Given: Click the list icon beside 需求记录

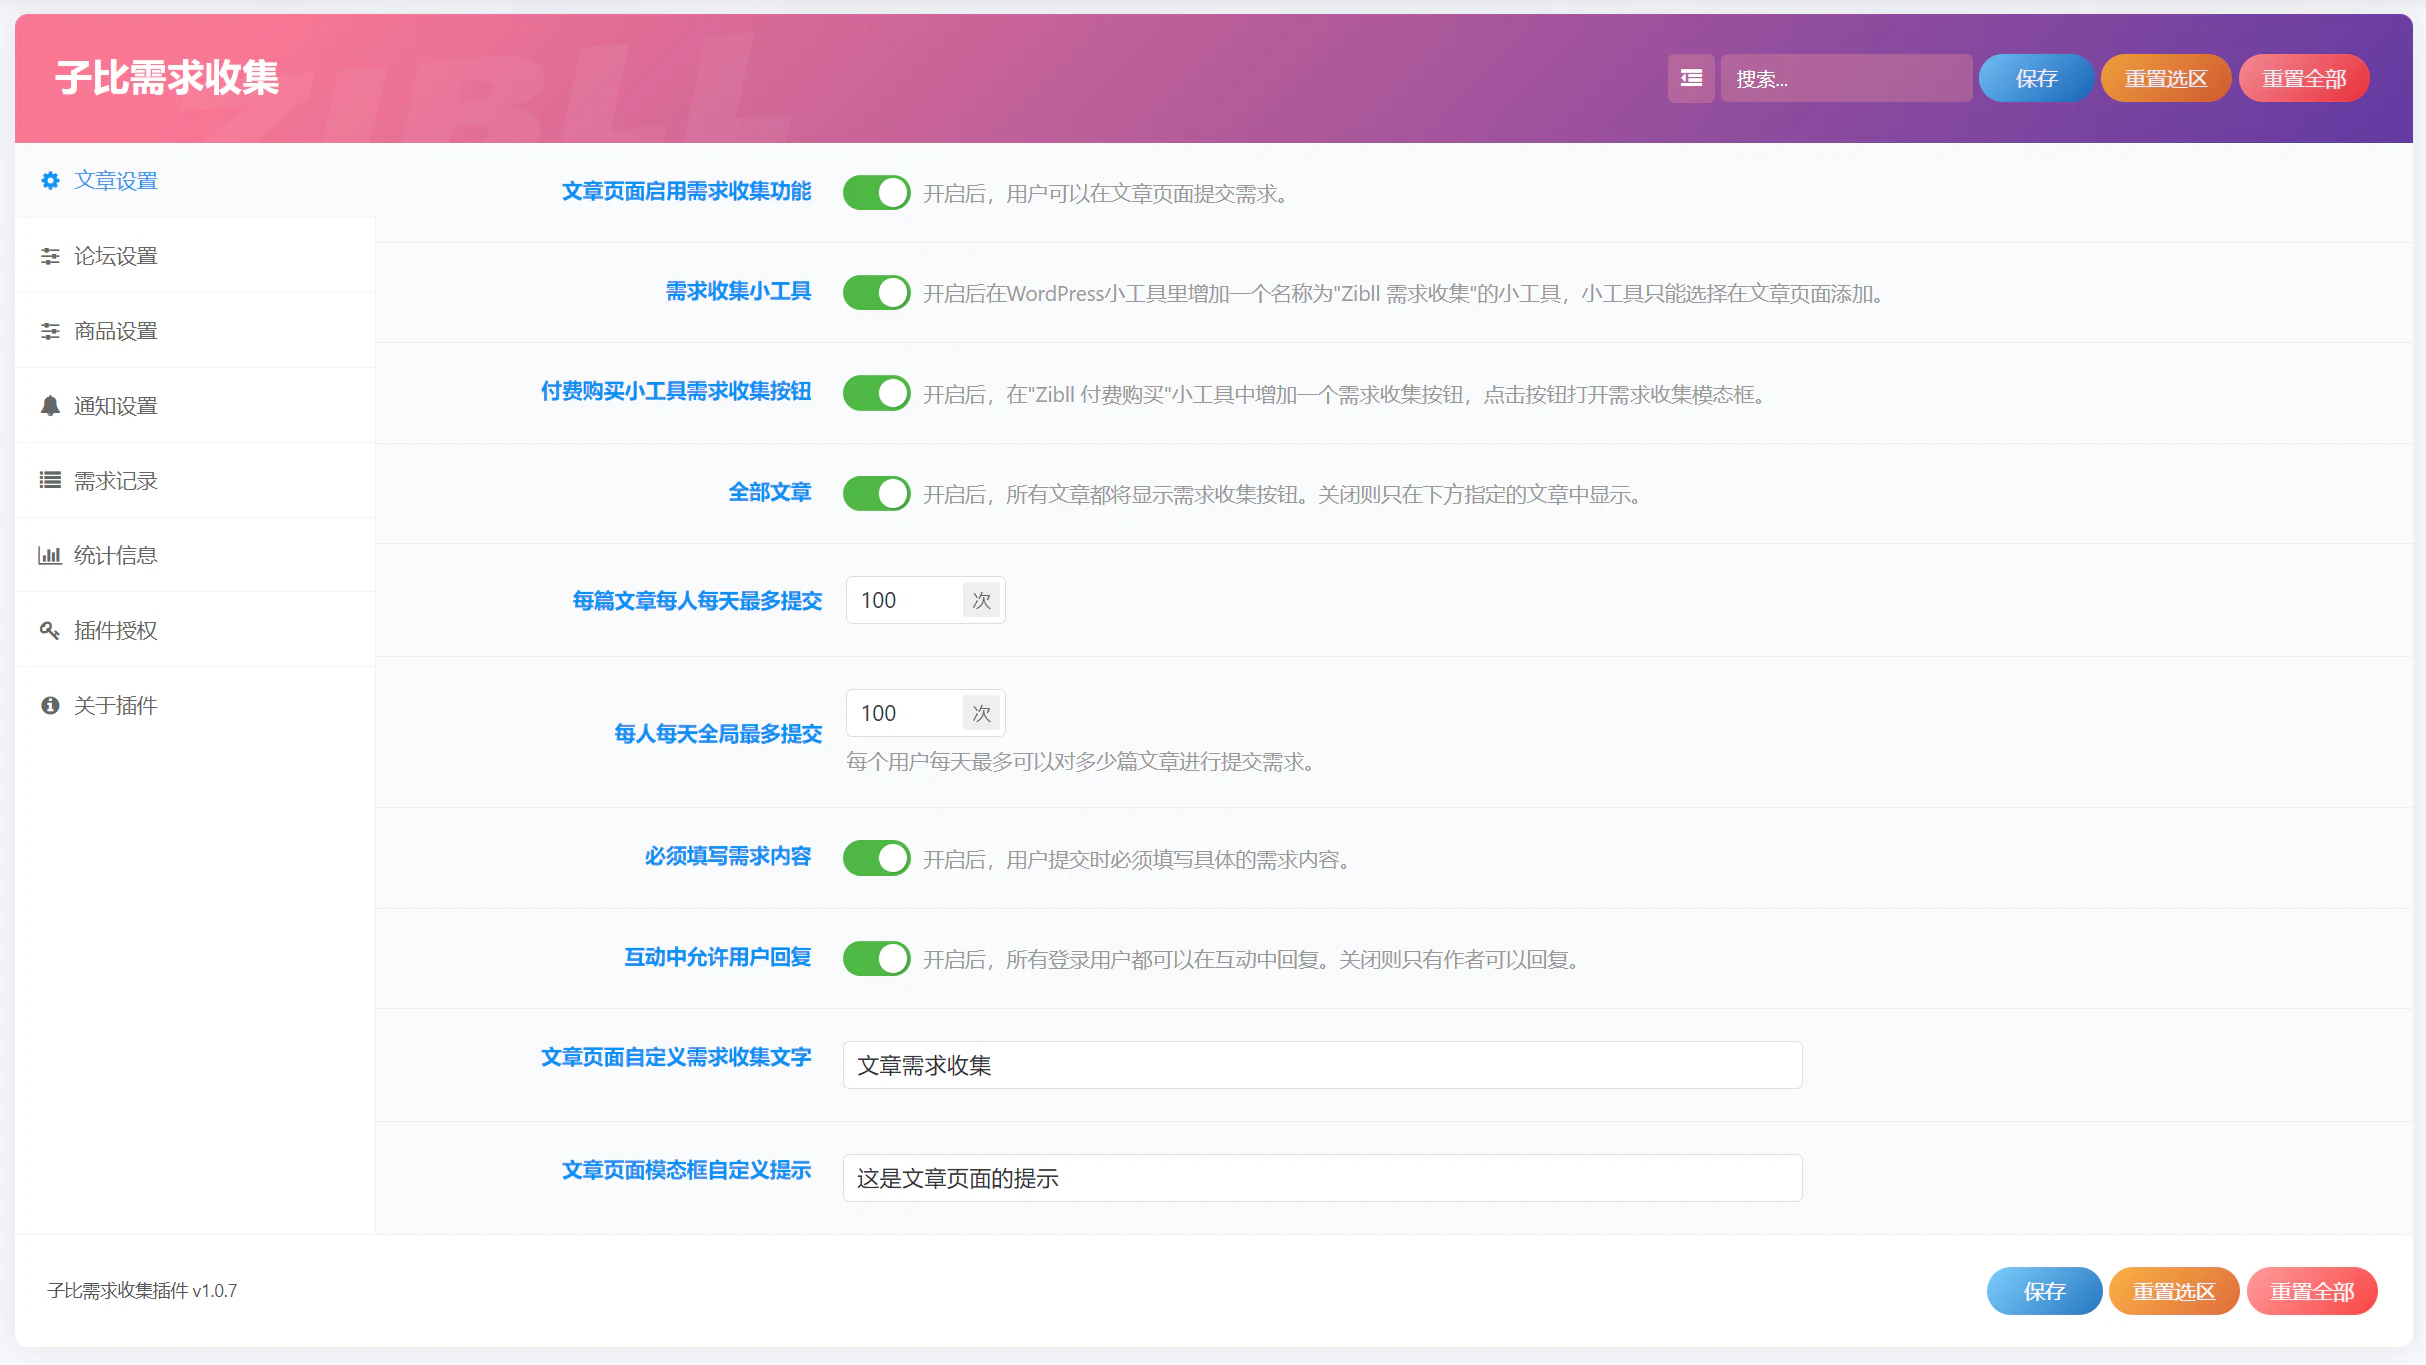Looking at the screenshot, I should [x=50, y=481].
